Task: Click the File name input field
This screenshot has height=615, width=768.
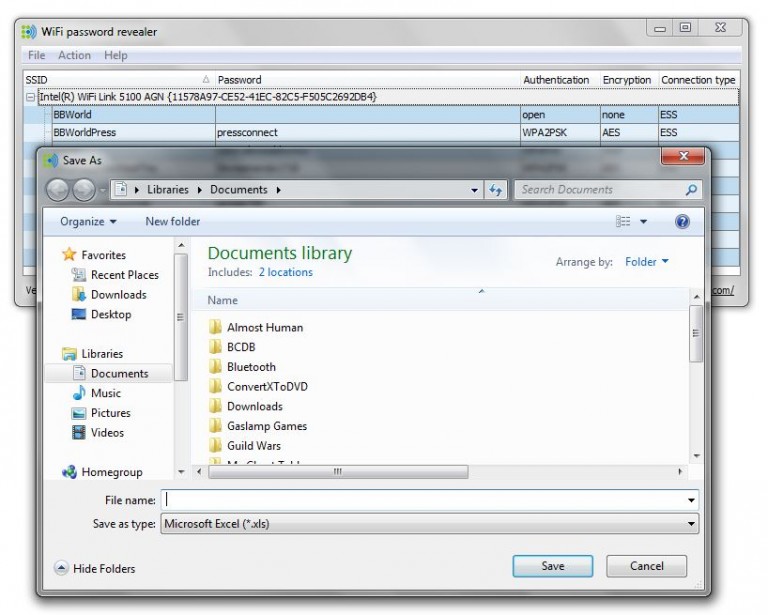Action: (x=424, y=500)
